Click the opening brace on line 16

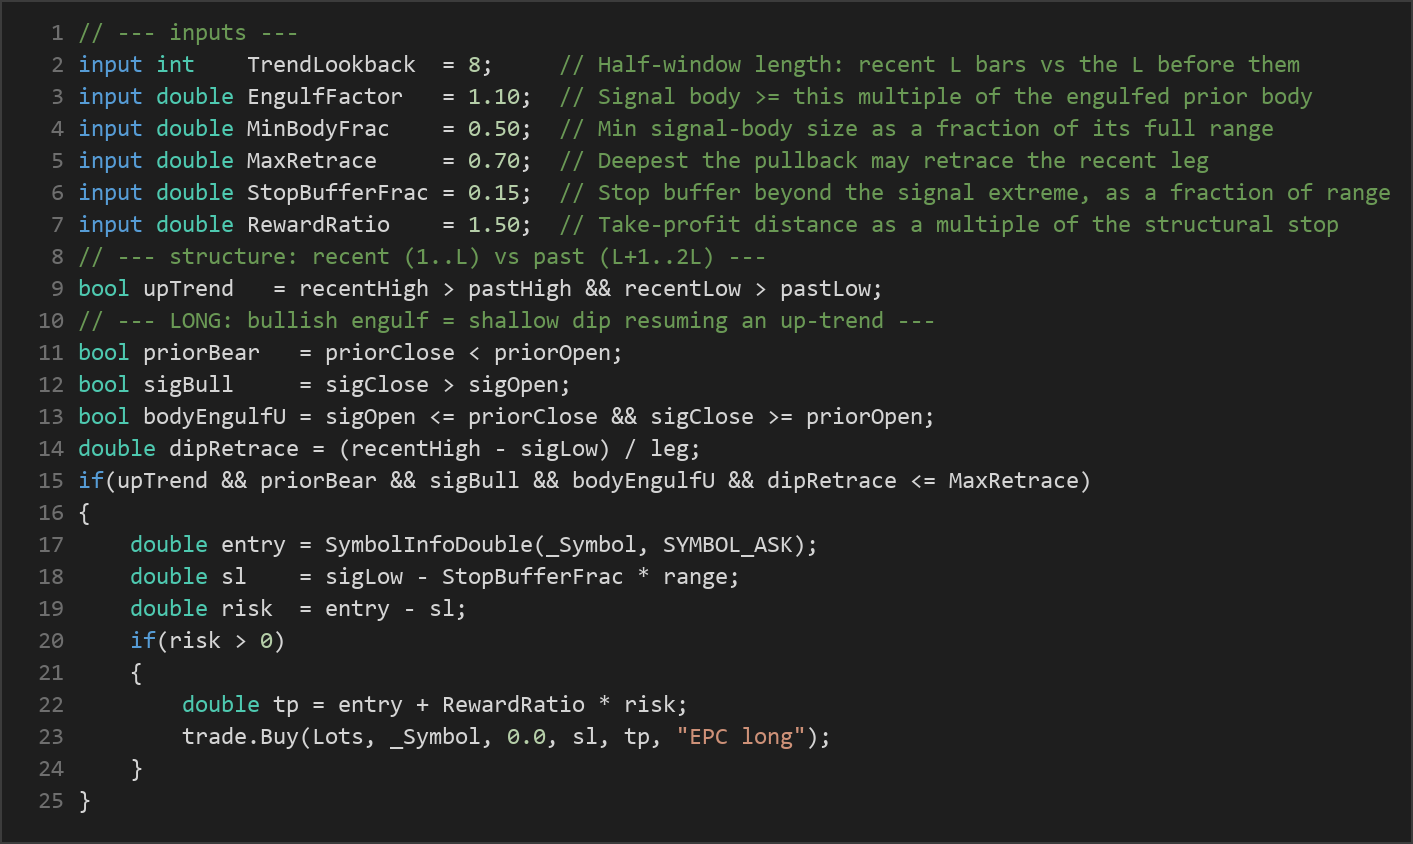(84, 513)
